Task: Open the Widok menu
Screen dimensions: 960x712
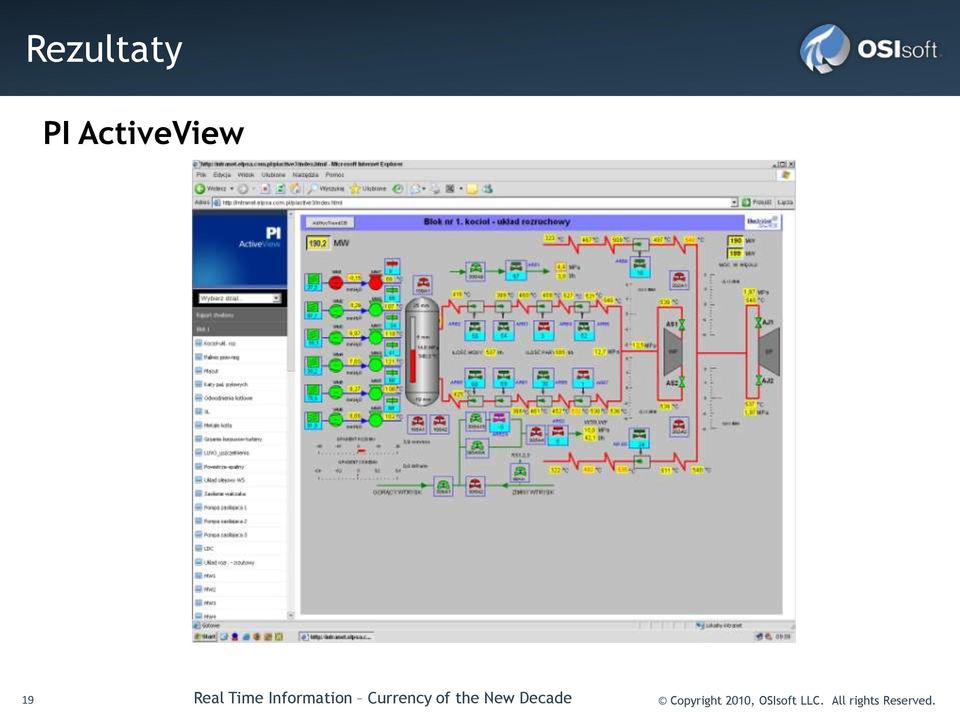Action: [x=246, y=175]
